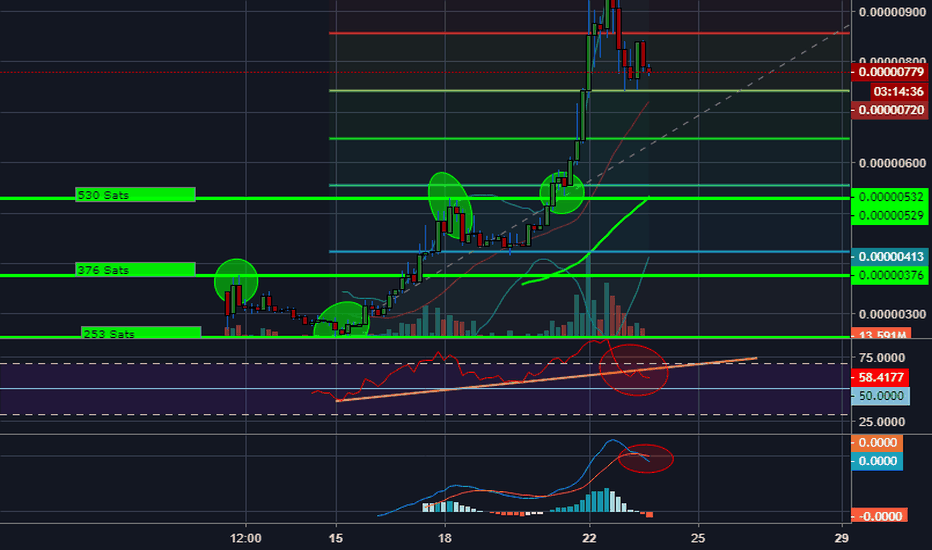
Task: Click the RSI 75.0000 axis label
Action: 881,357
